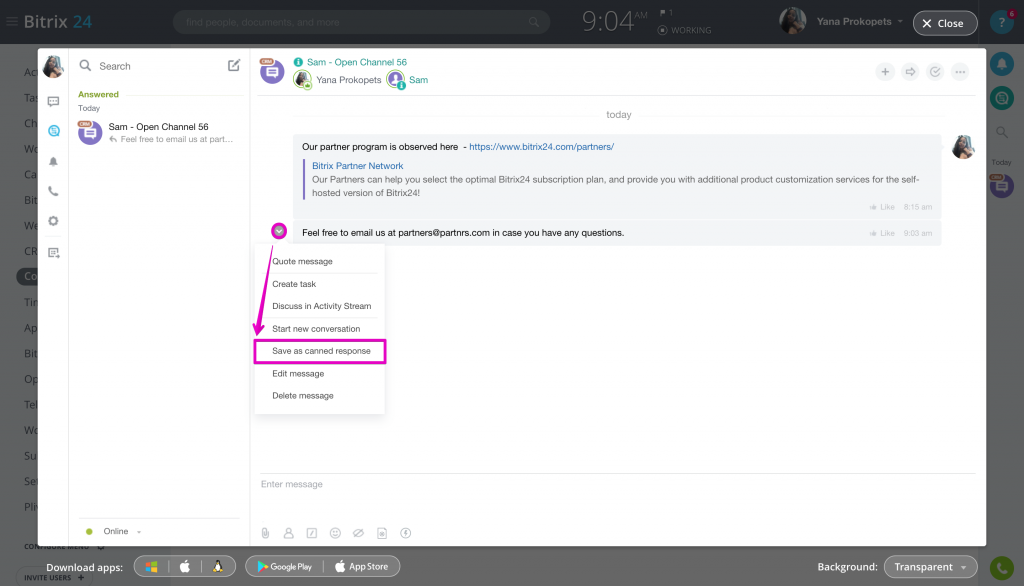Select Save as canned response

tap(320, 351)
